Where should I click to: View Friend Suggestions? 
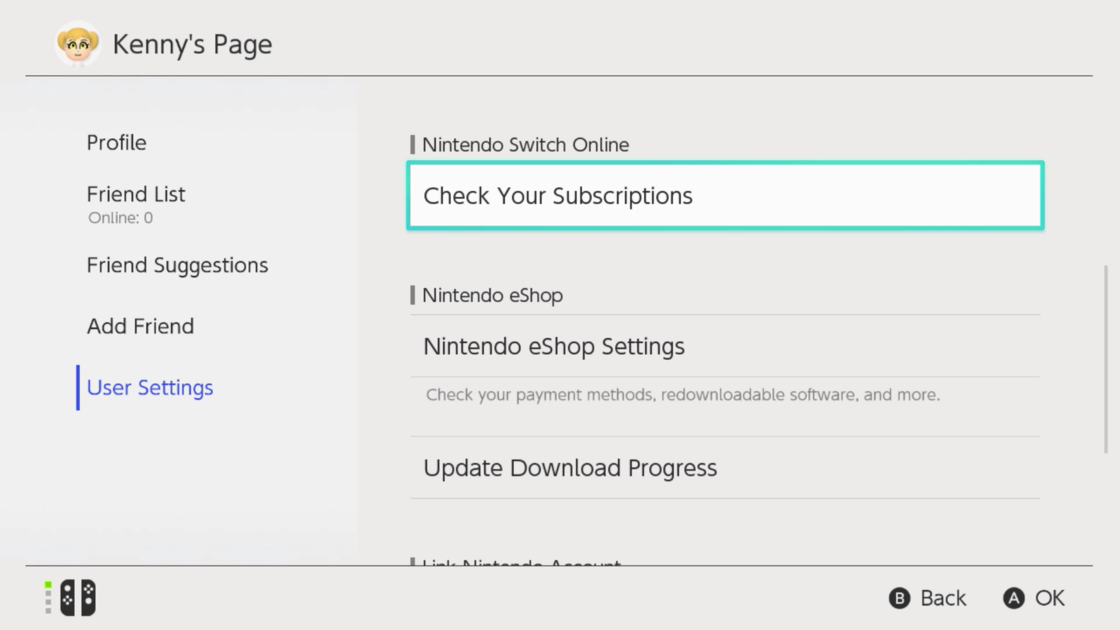tap(177, 266)
